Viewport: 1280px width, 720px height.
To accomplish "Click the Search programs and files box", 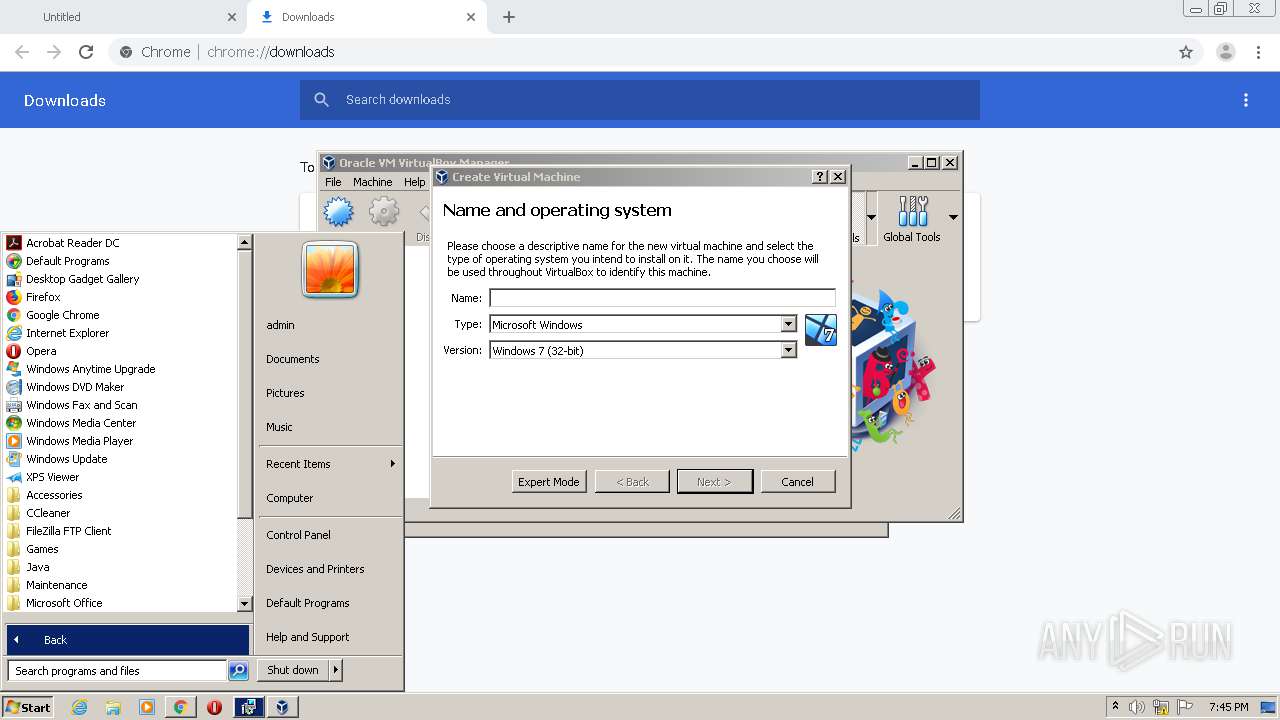I will (117, 671).
